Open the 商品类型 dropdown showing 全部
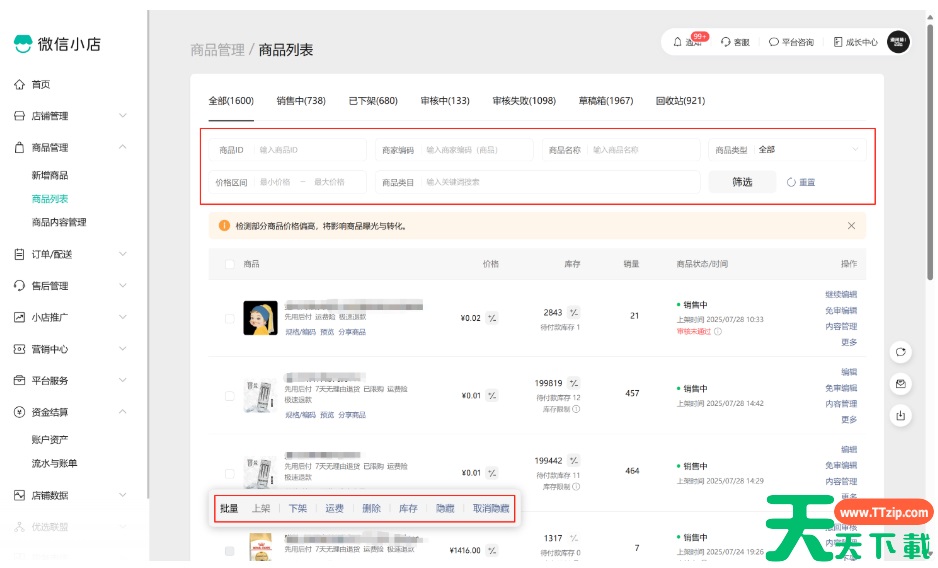Image resolution: width=938 pixels, height=568 pixels. click(x=808, y=150)
